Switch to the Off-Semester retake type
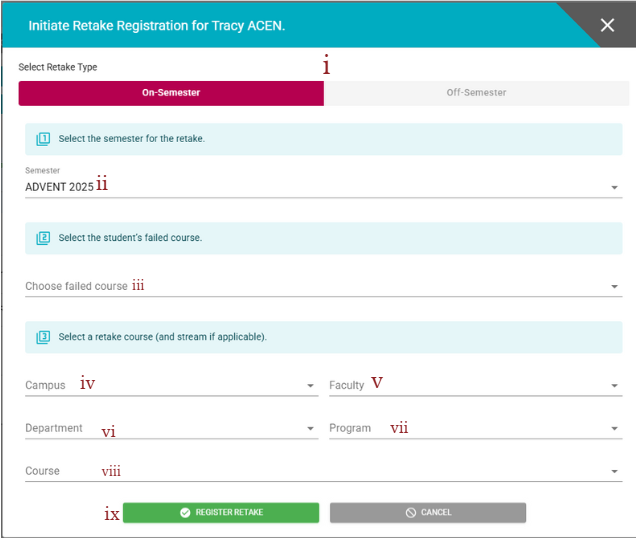636x538 pixels. pos(476,93)
